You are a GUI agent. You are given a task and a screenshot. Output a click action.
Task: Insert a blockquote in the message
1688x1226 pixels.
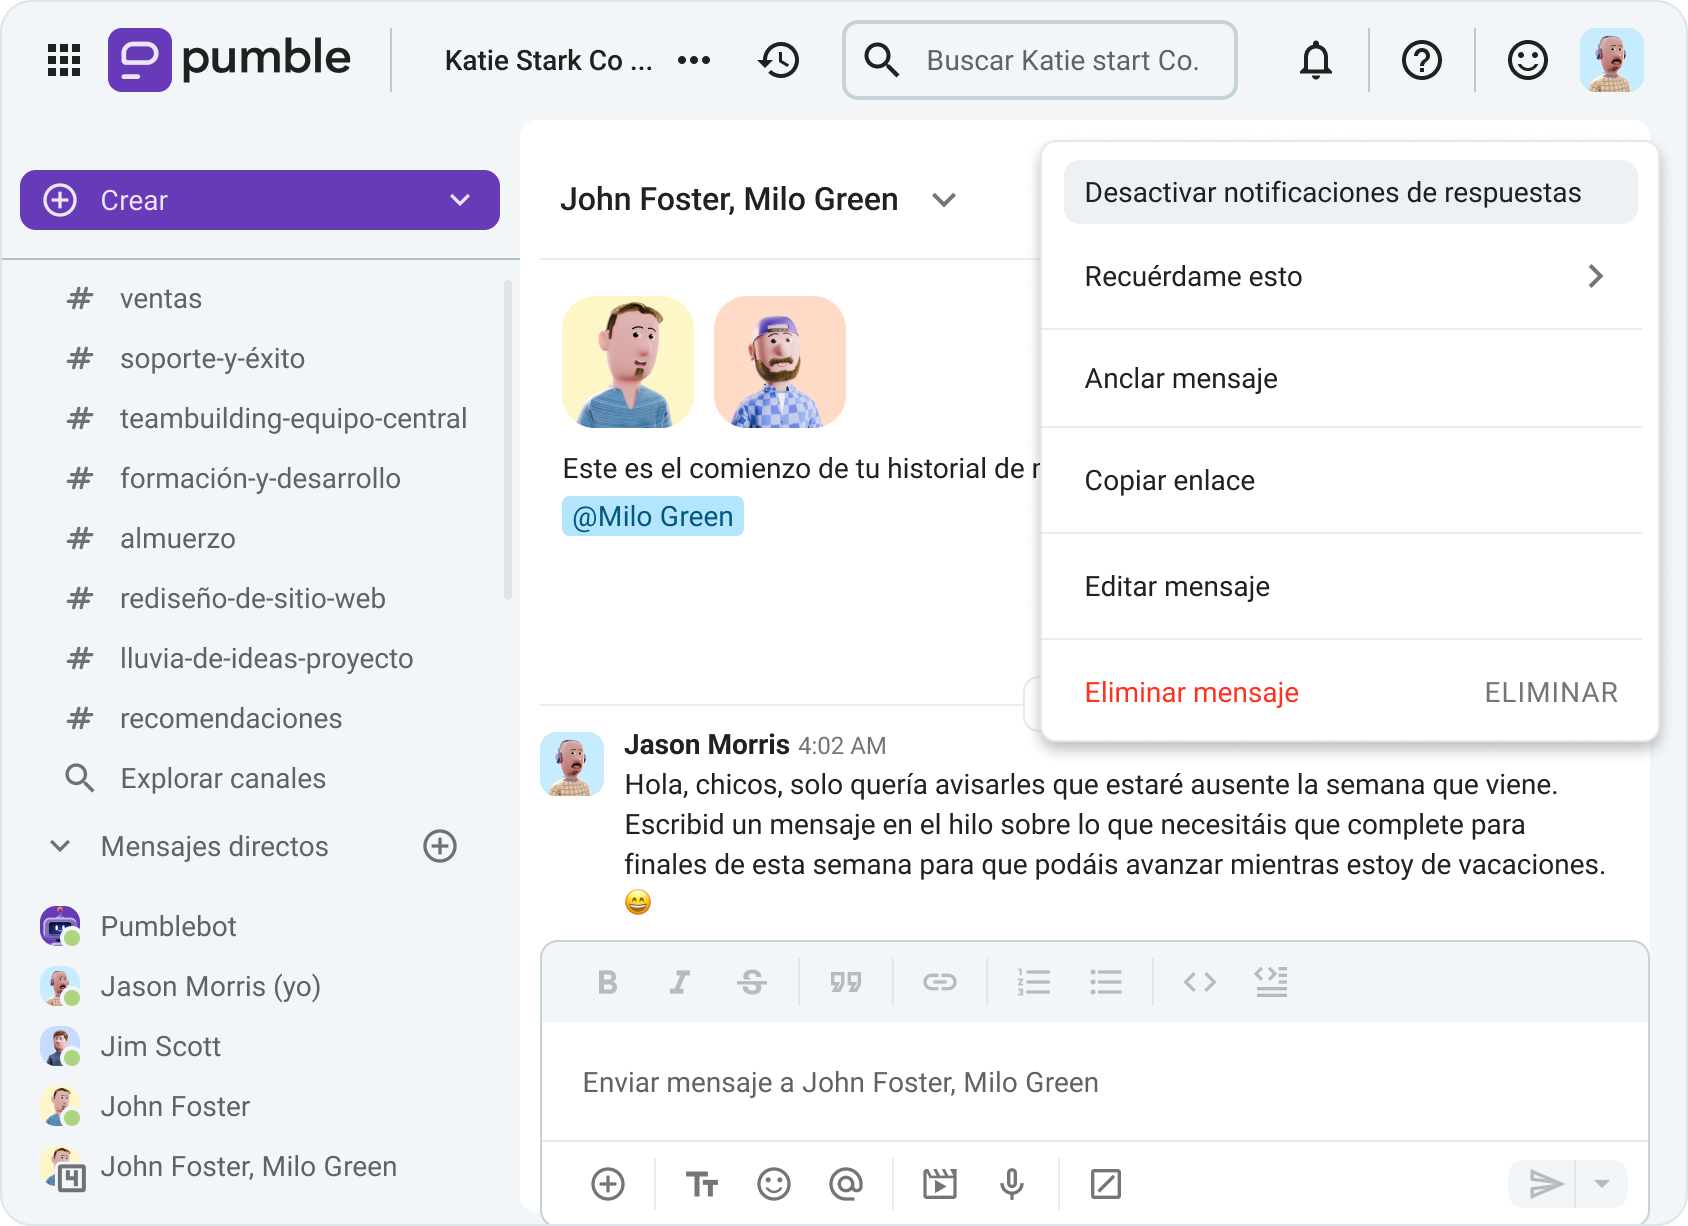(847, 982)
